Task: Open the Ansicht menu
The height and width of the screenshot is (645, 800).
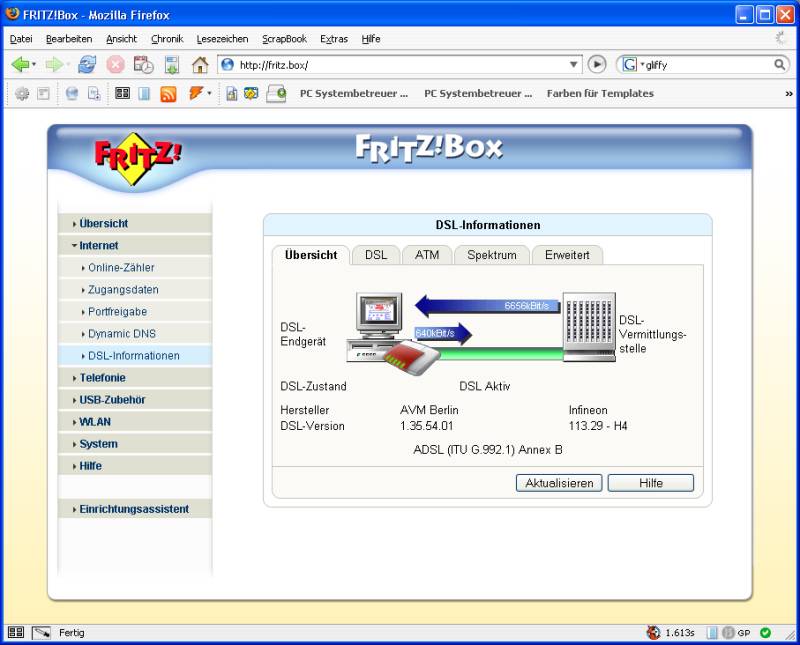Action: click(121, 39)
